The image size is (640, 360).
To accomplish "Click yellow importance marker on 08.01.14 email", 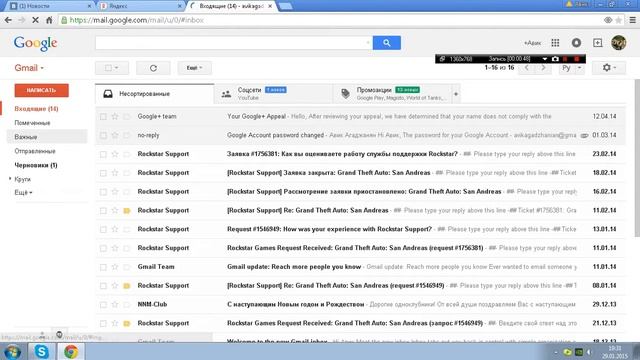I will [x=127, y=286].
